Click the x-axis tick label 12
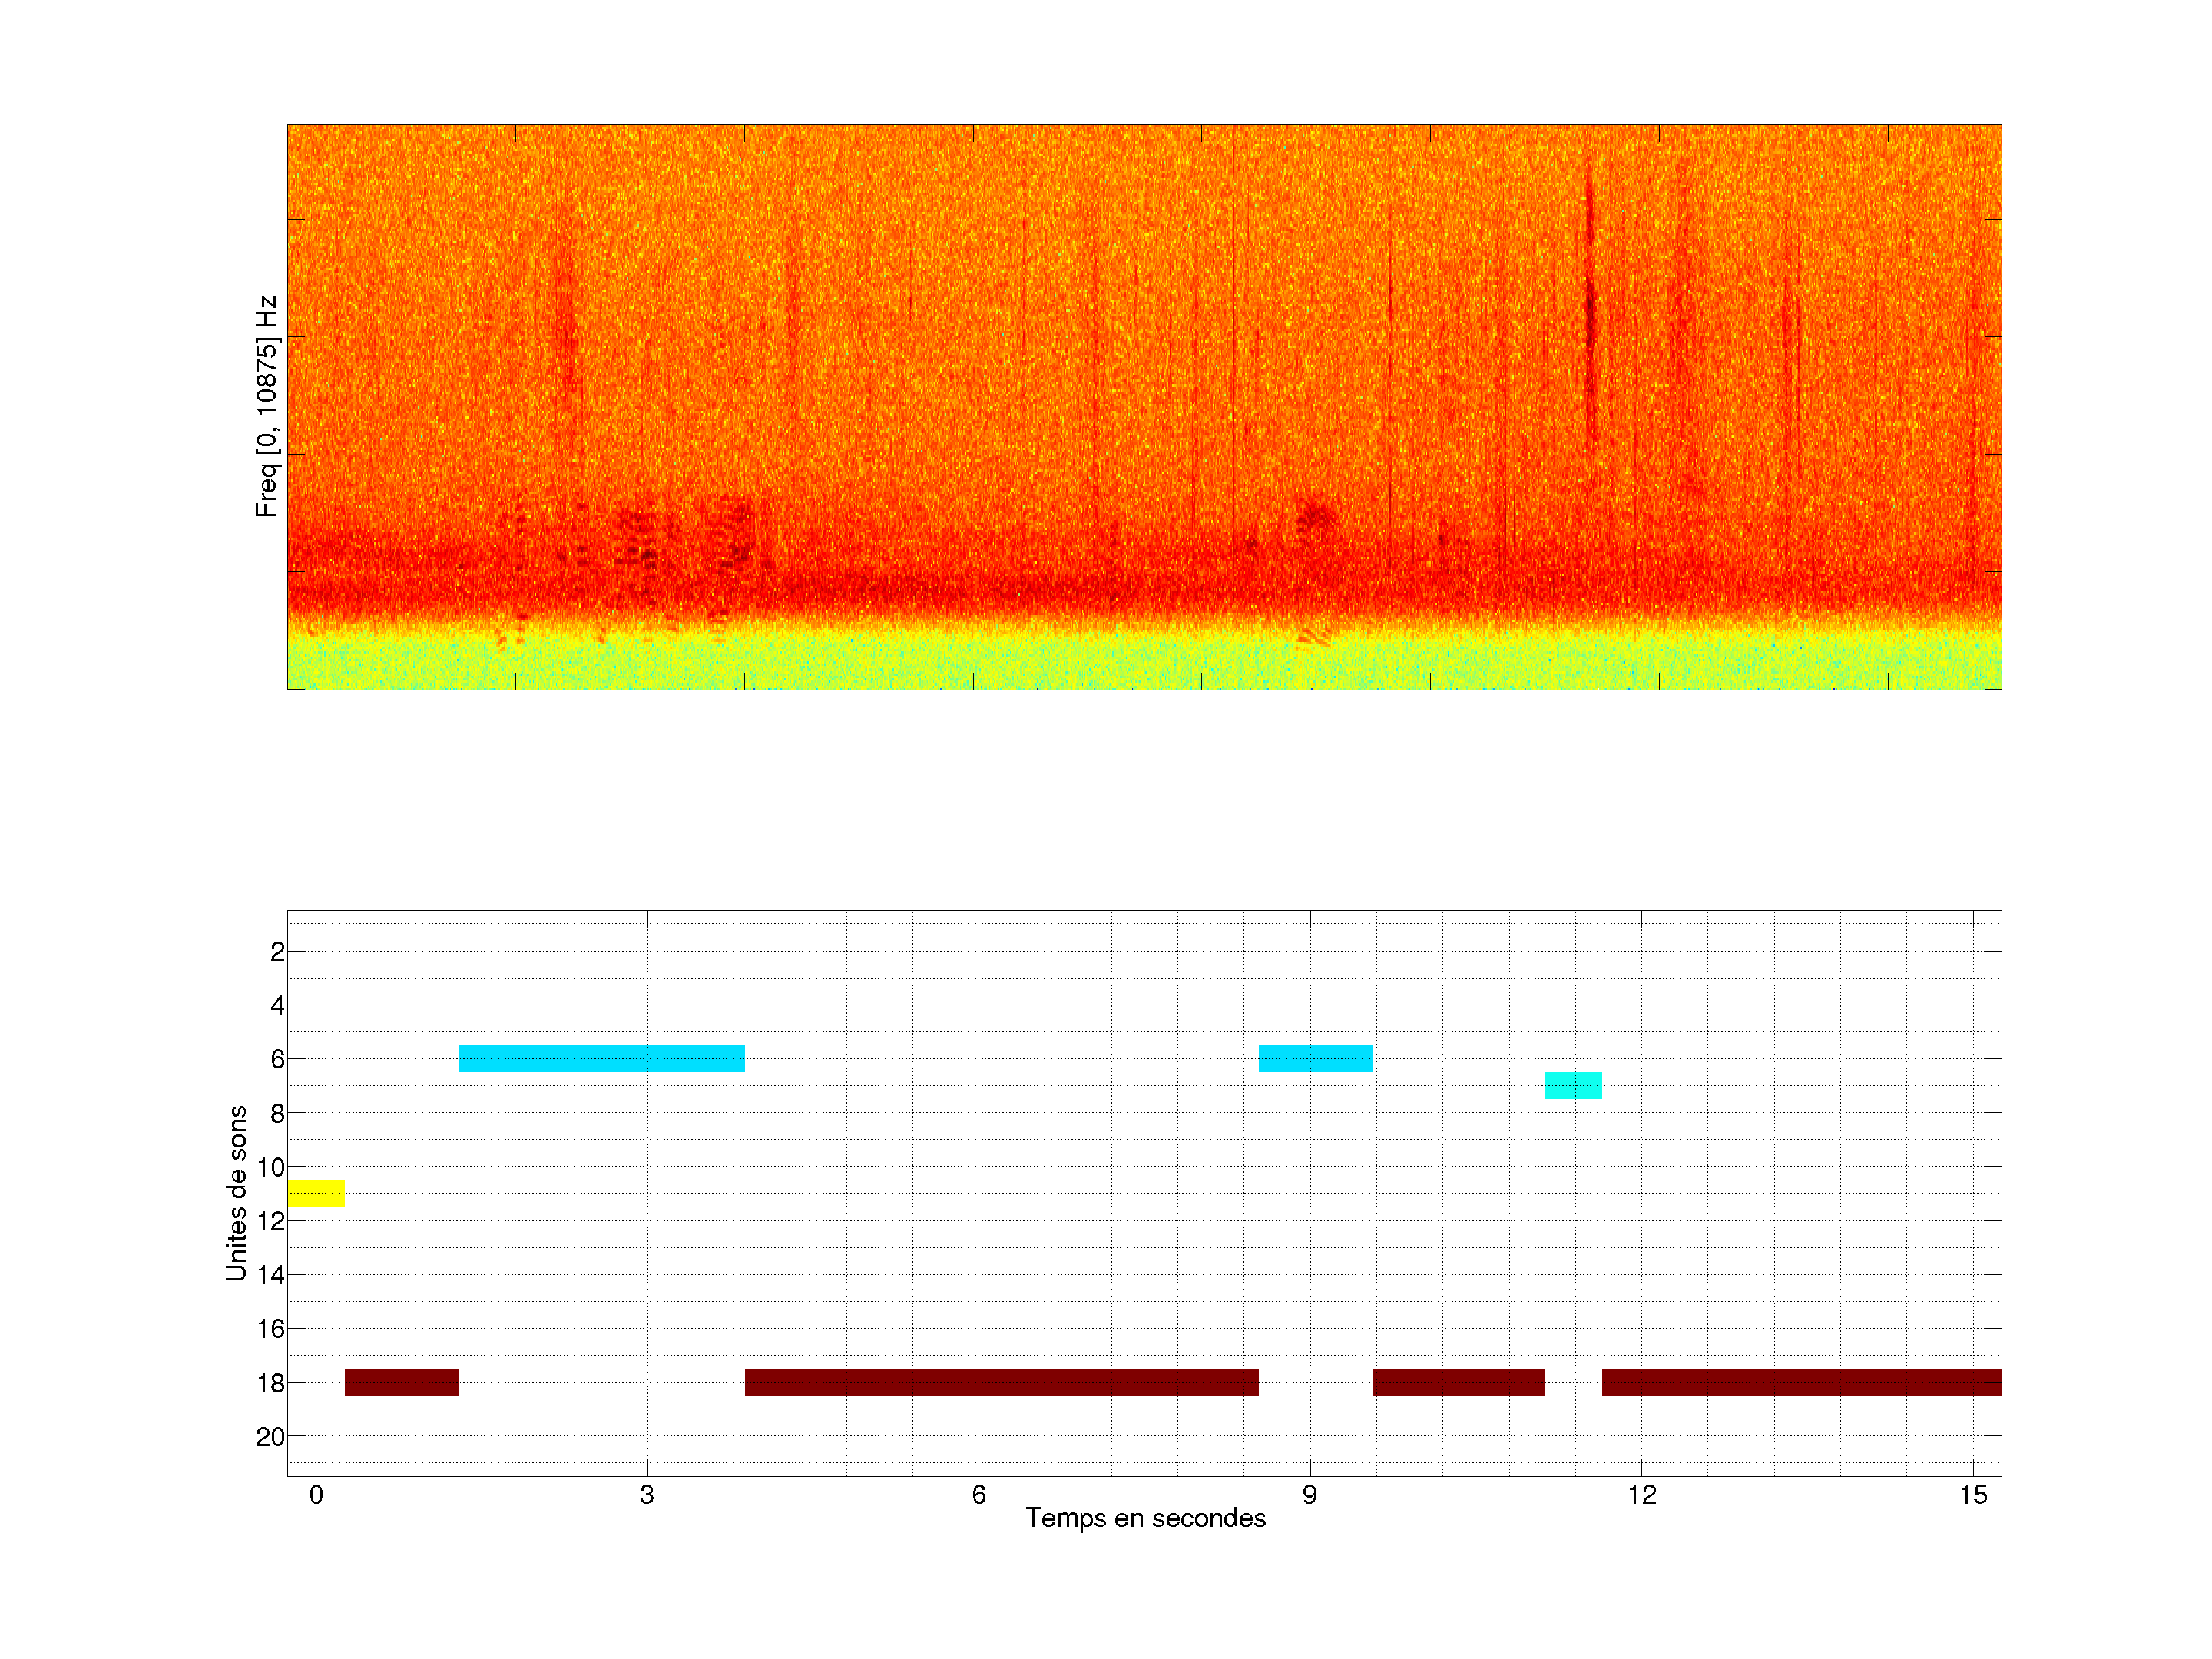Screen dimensions: 2212x1659 coord(1641,1495)
